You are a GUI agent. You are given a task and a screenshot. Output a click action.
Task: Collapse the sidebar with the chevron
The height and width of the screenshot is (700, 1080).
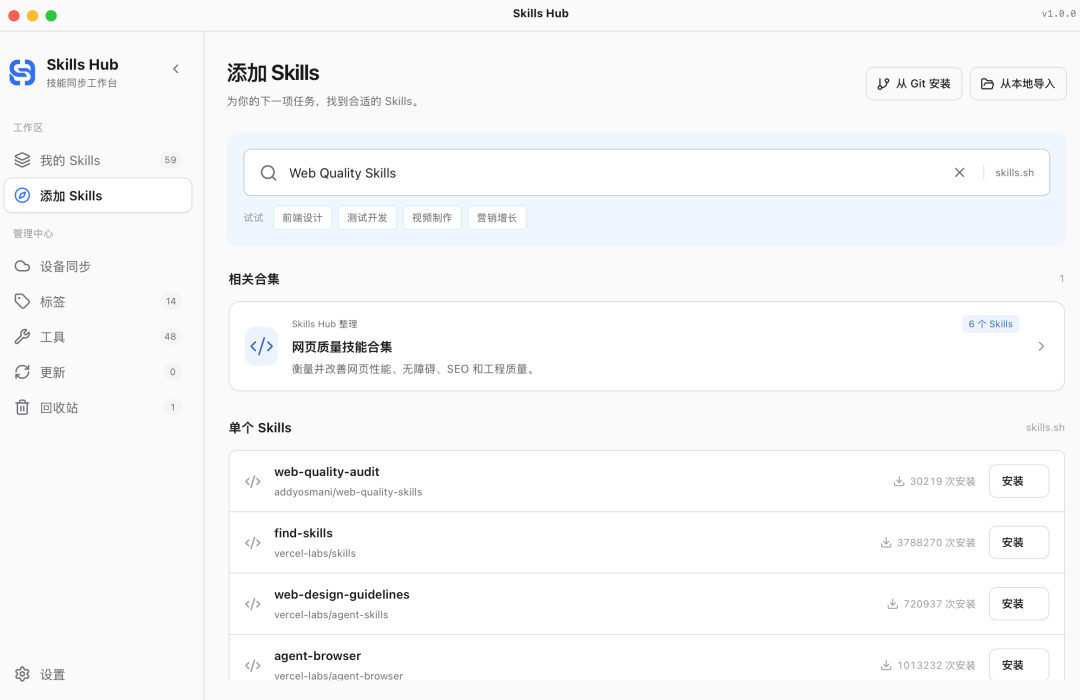coord(176,69)
